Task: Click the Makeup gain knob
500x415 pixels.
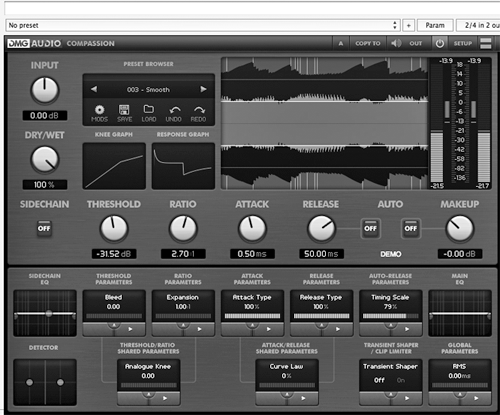Action: [x=460, y=229]
